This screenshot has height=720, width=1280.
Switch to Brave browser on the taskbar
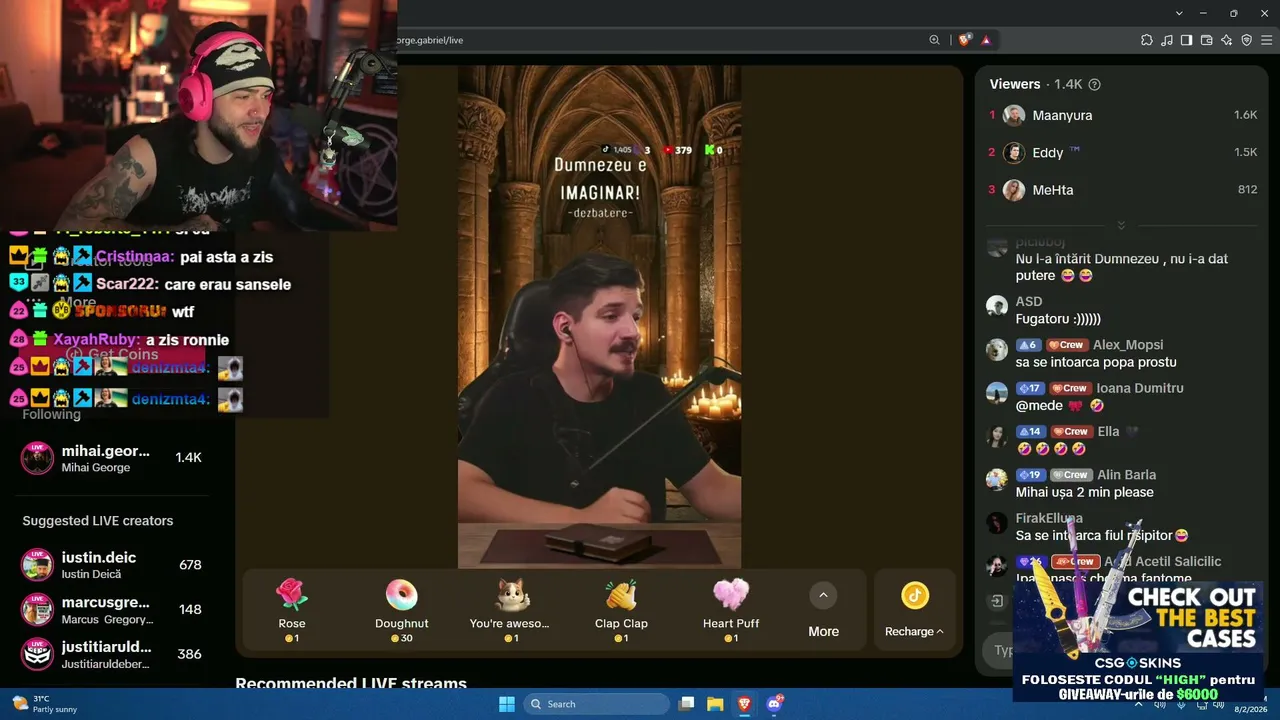click(744, 704)
